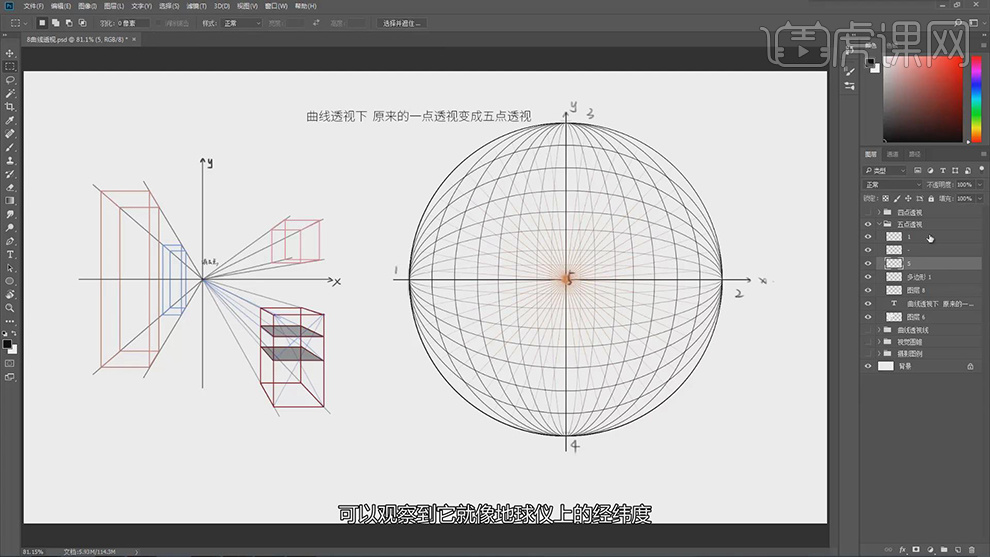
Task: Hide the 图层 8 layer
Action: (868, 290)
